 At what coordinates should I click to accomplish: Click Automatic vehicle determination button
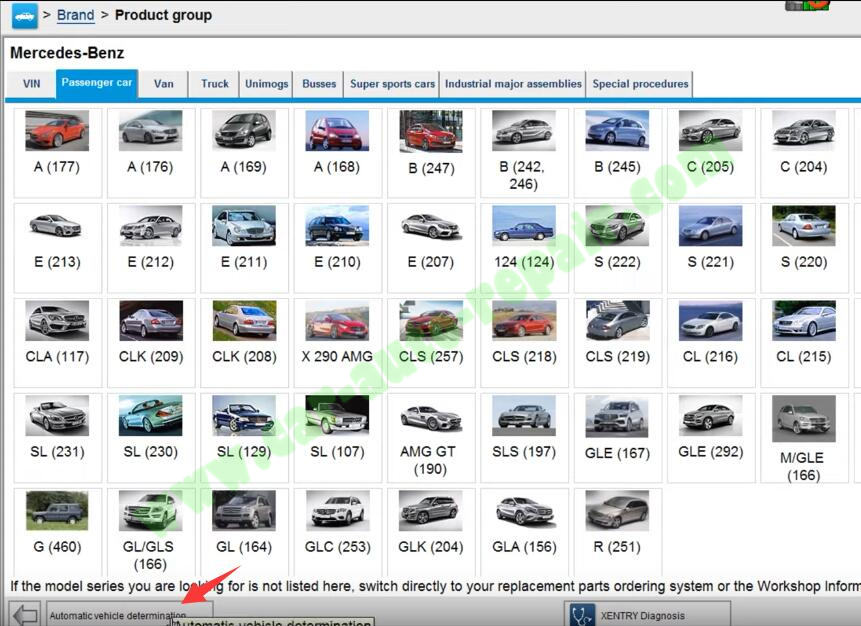[x=118, y=615]
